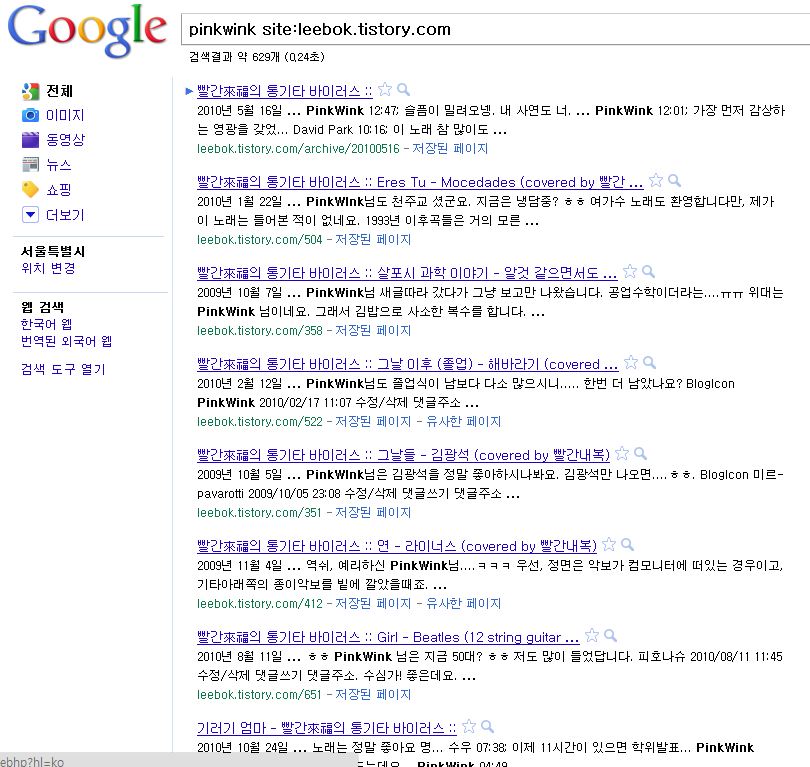The image size is (810, 767).
Task: Open cached page for leebok.tistory.com/522
Action: pos(373,421)
